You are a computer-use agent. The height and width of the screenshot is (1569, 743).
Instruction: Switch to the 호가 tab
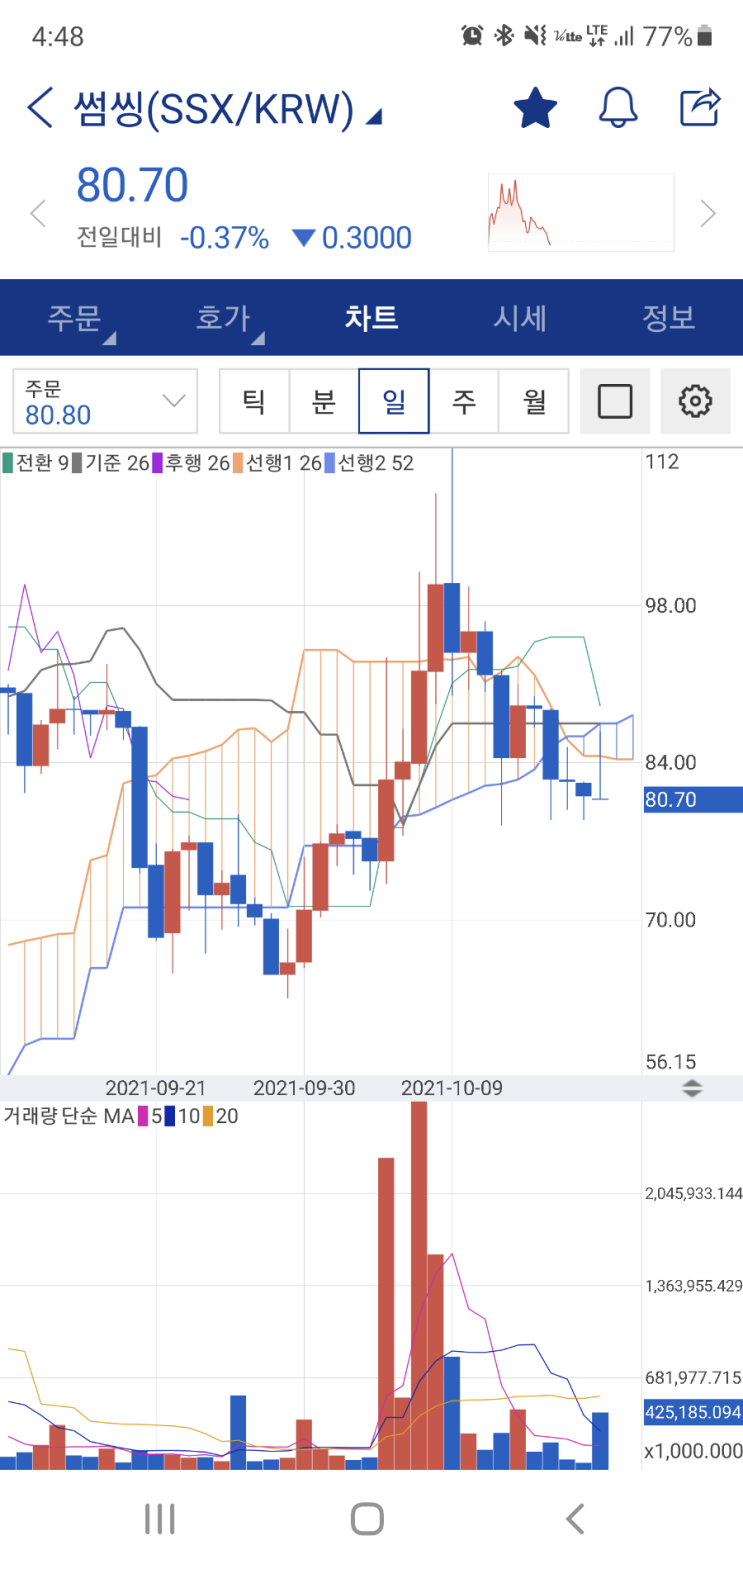coord(223,318)
